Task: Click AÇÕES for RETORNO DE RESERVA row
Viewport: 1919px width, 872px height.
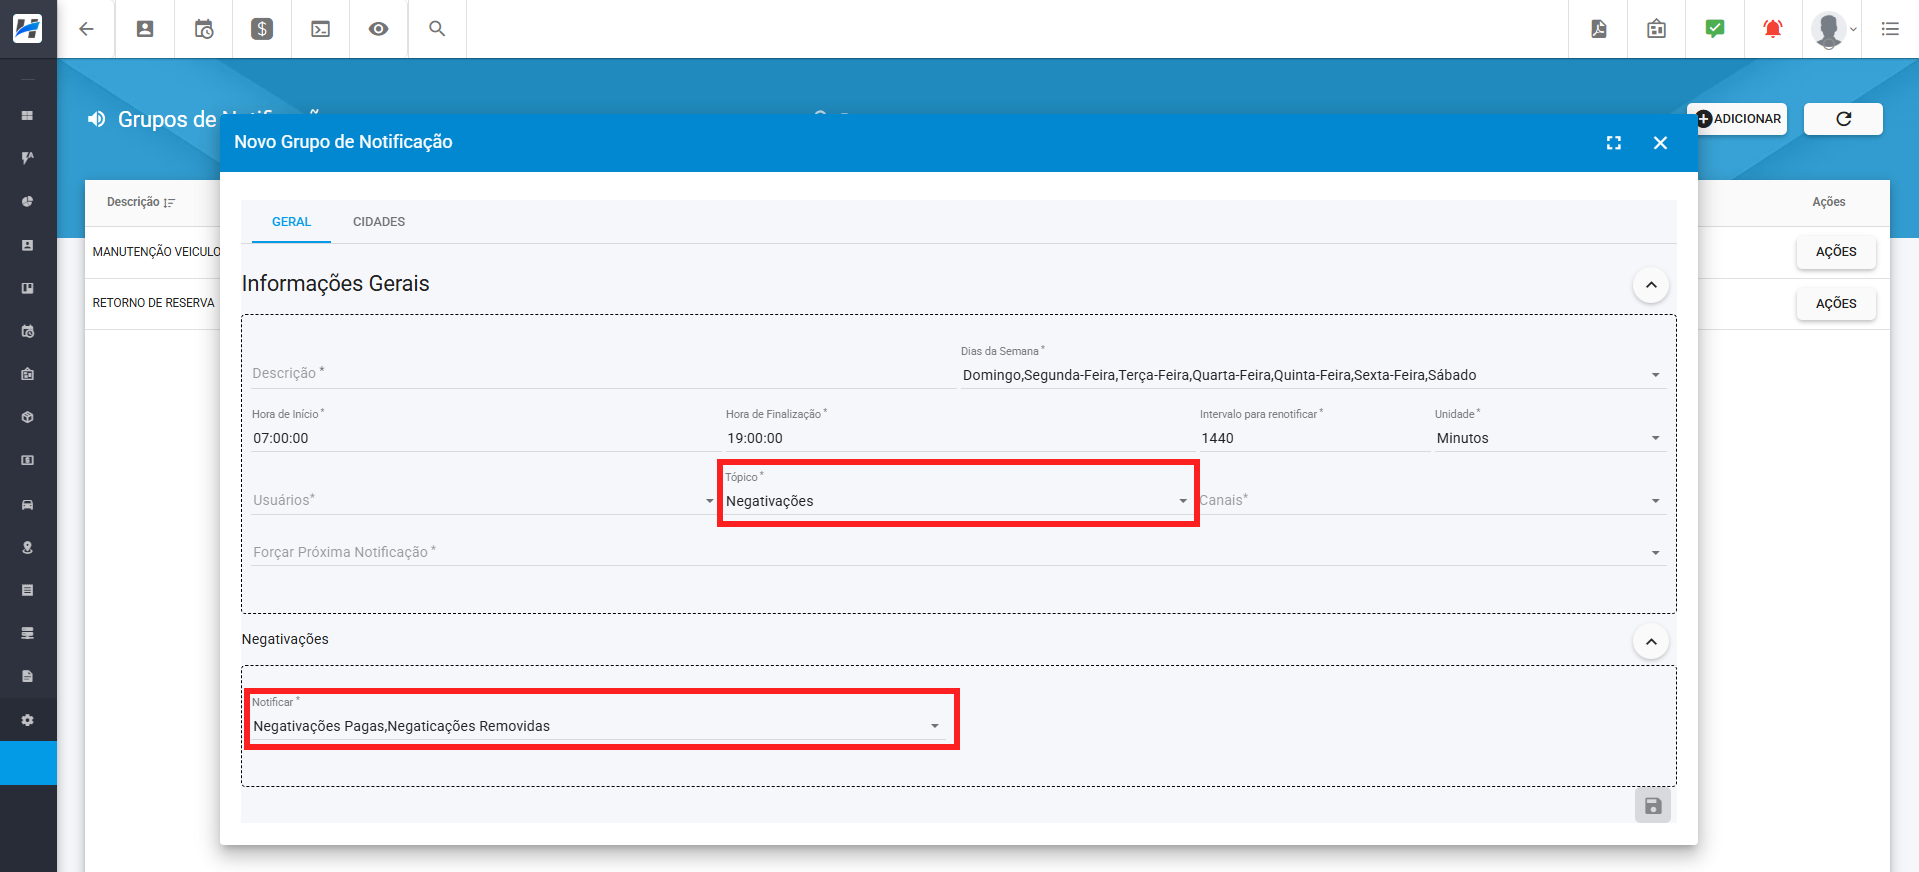Action: coord(1836,304)
